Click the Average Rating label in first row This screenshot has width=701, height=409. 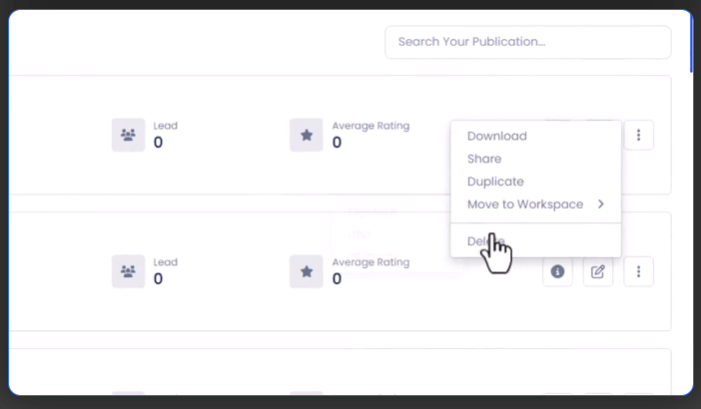371,126
